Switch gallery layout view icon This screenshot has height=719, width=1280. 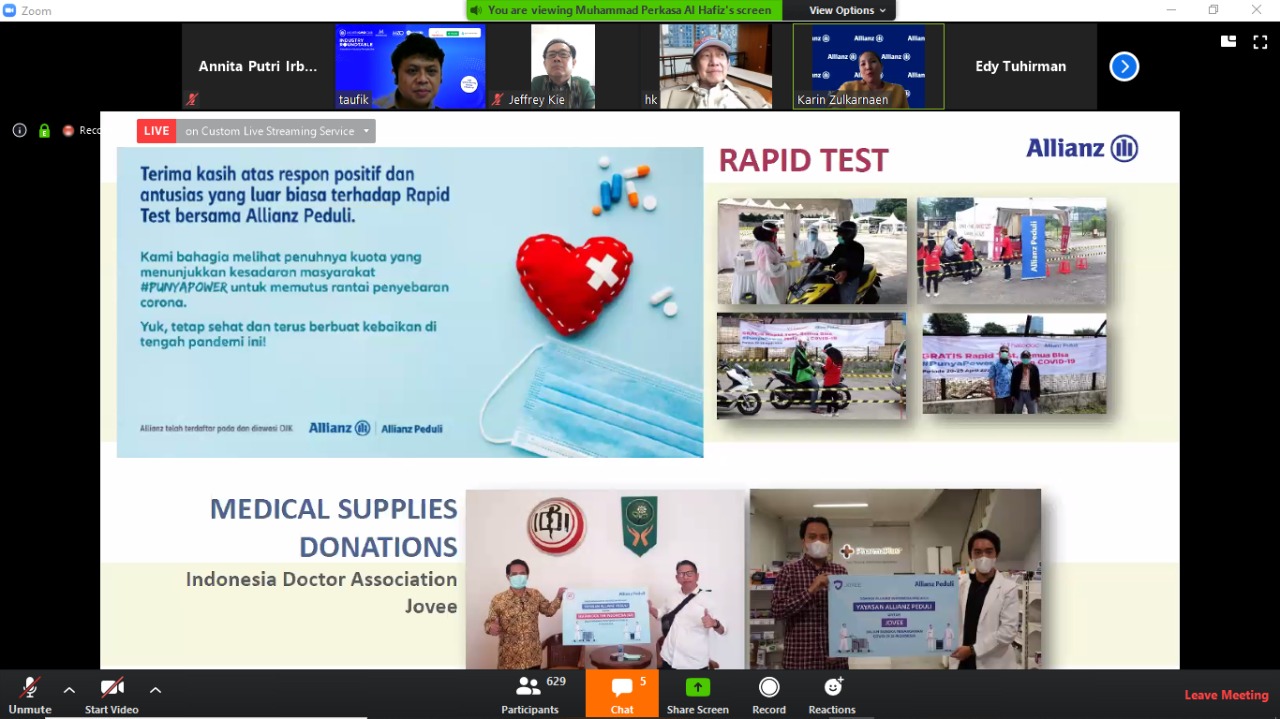click(1229, 42)
